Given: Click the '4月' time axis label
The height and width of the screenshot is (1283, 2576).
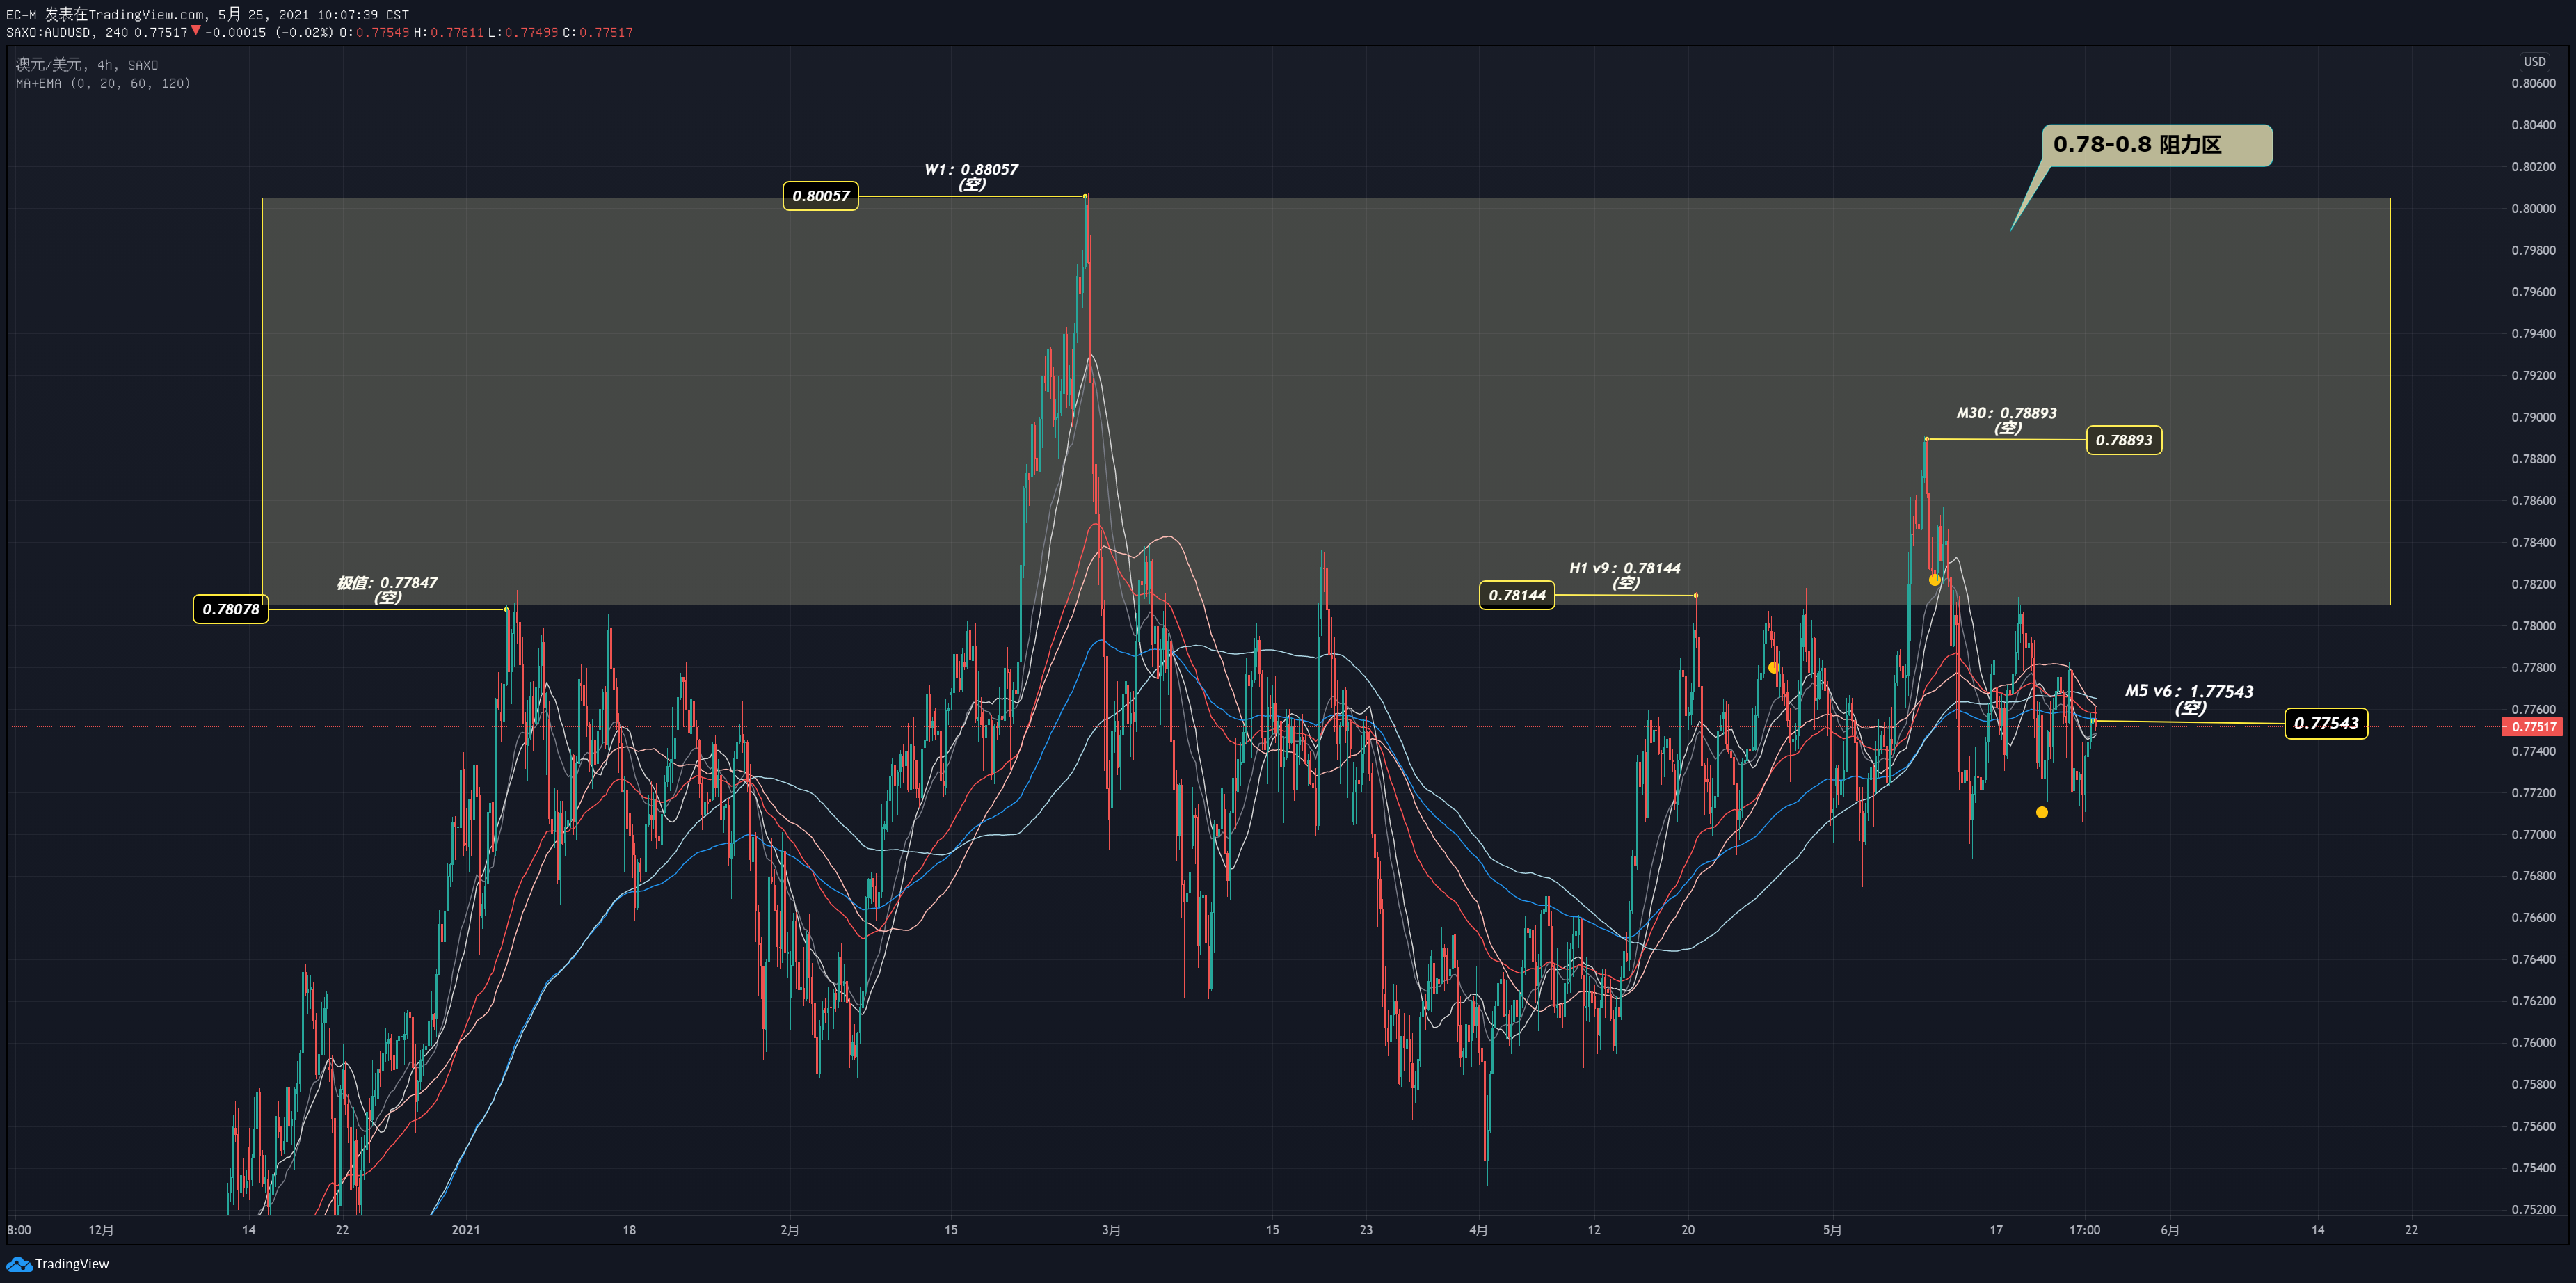Looking at the screenshot, I should [x=1479, y=1230].
